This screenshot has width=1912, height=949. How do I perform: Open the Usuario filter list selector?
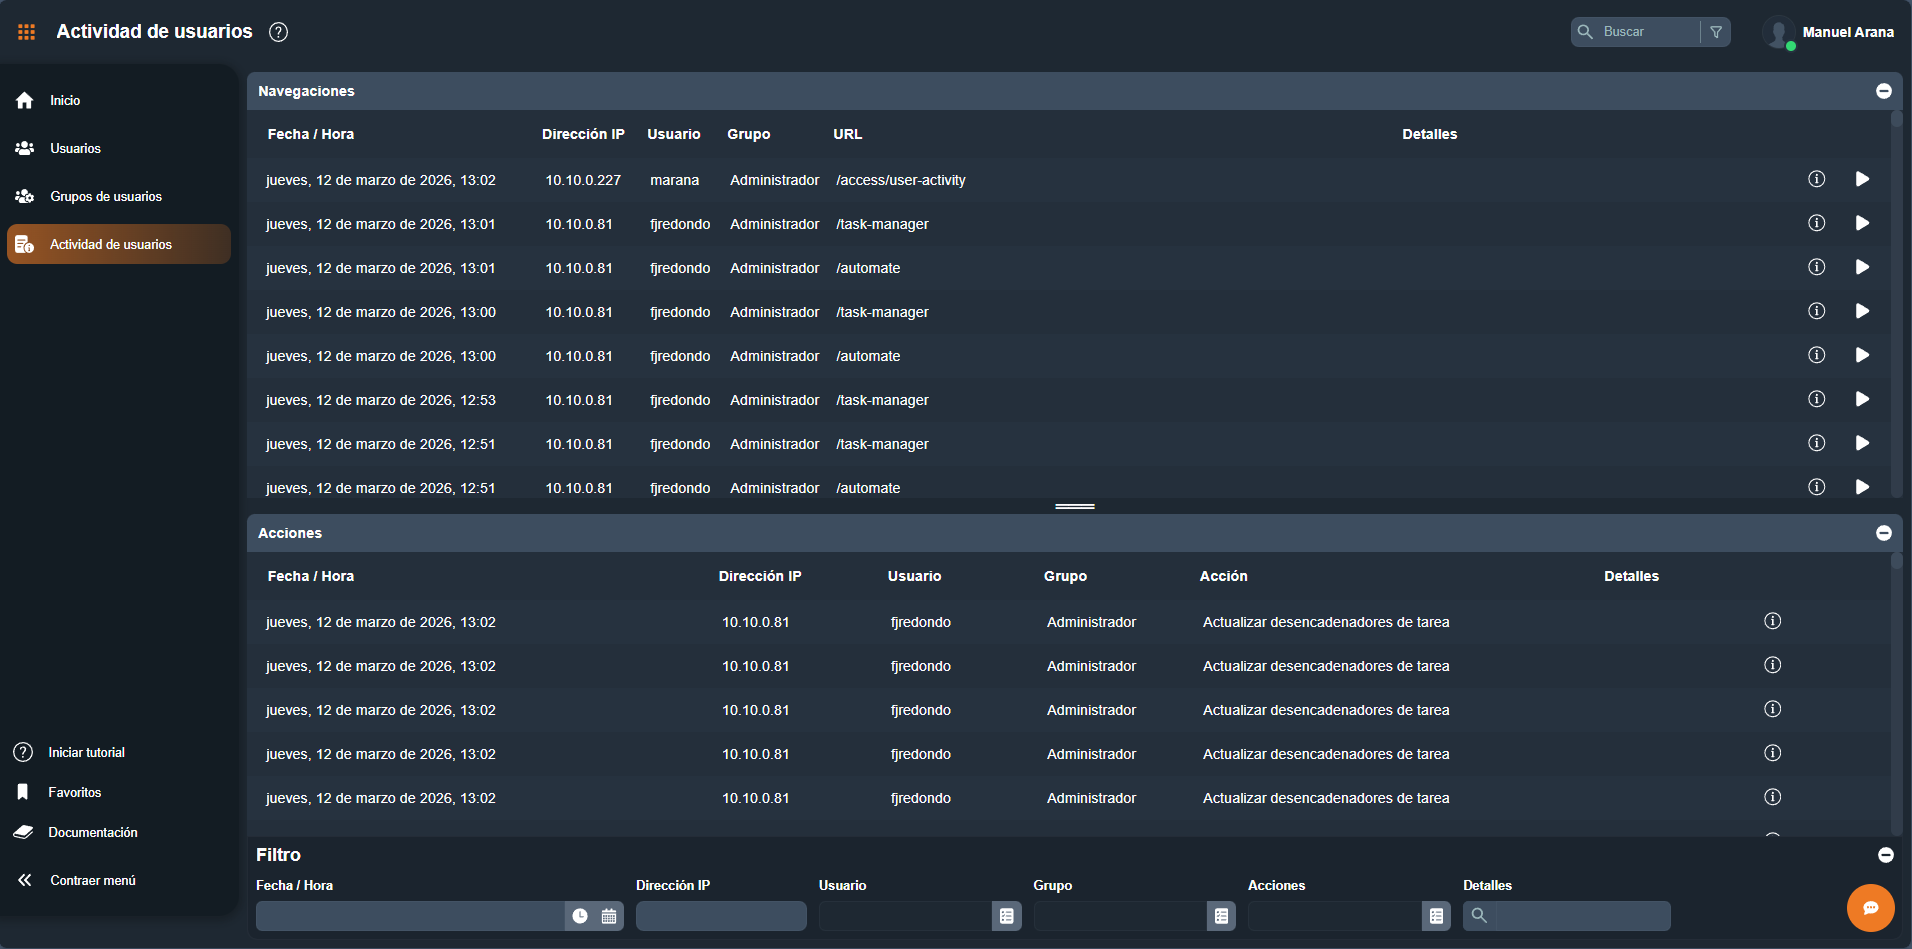1007,916
